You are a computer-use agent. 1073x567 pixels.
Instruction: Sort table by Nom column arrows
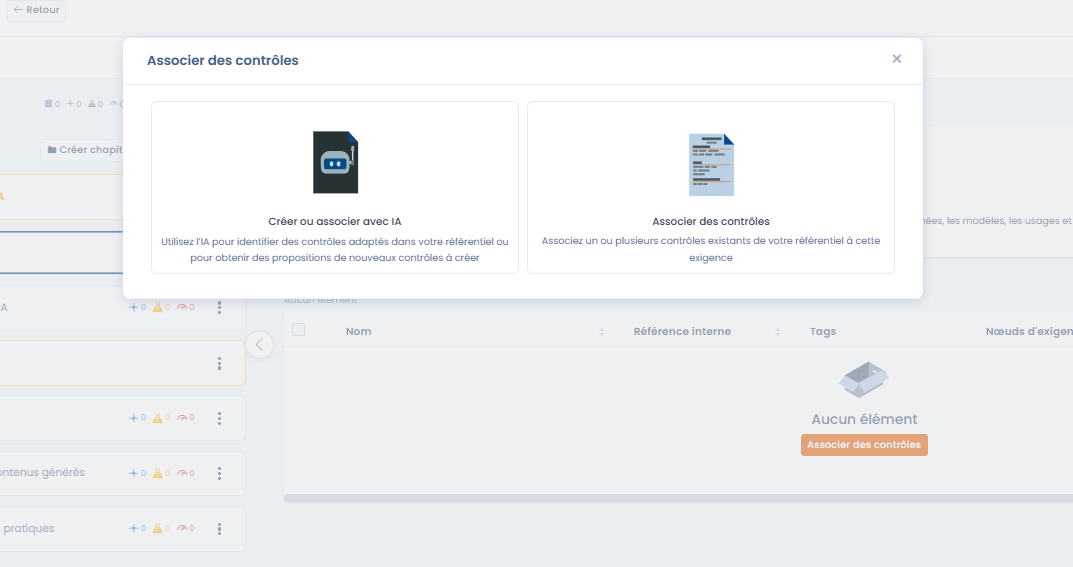tap(602, 332)
